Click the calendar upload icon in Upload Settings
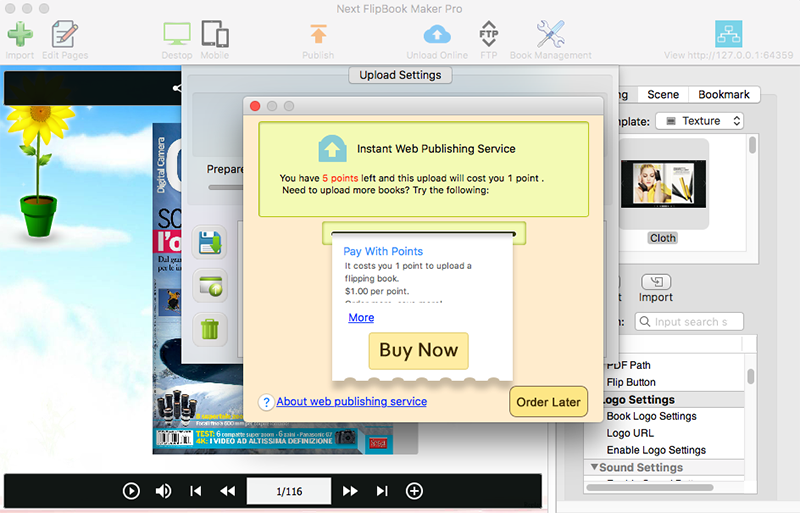The width and height of the screenshot is (800, 513). [x=210, y=286]
